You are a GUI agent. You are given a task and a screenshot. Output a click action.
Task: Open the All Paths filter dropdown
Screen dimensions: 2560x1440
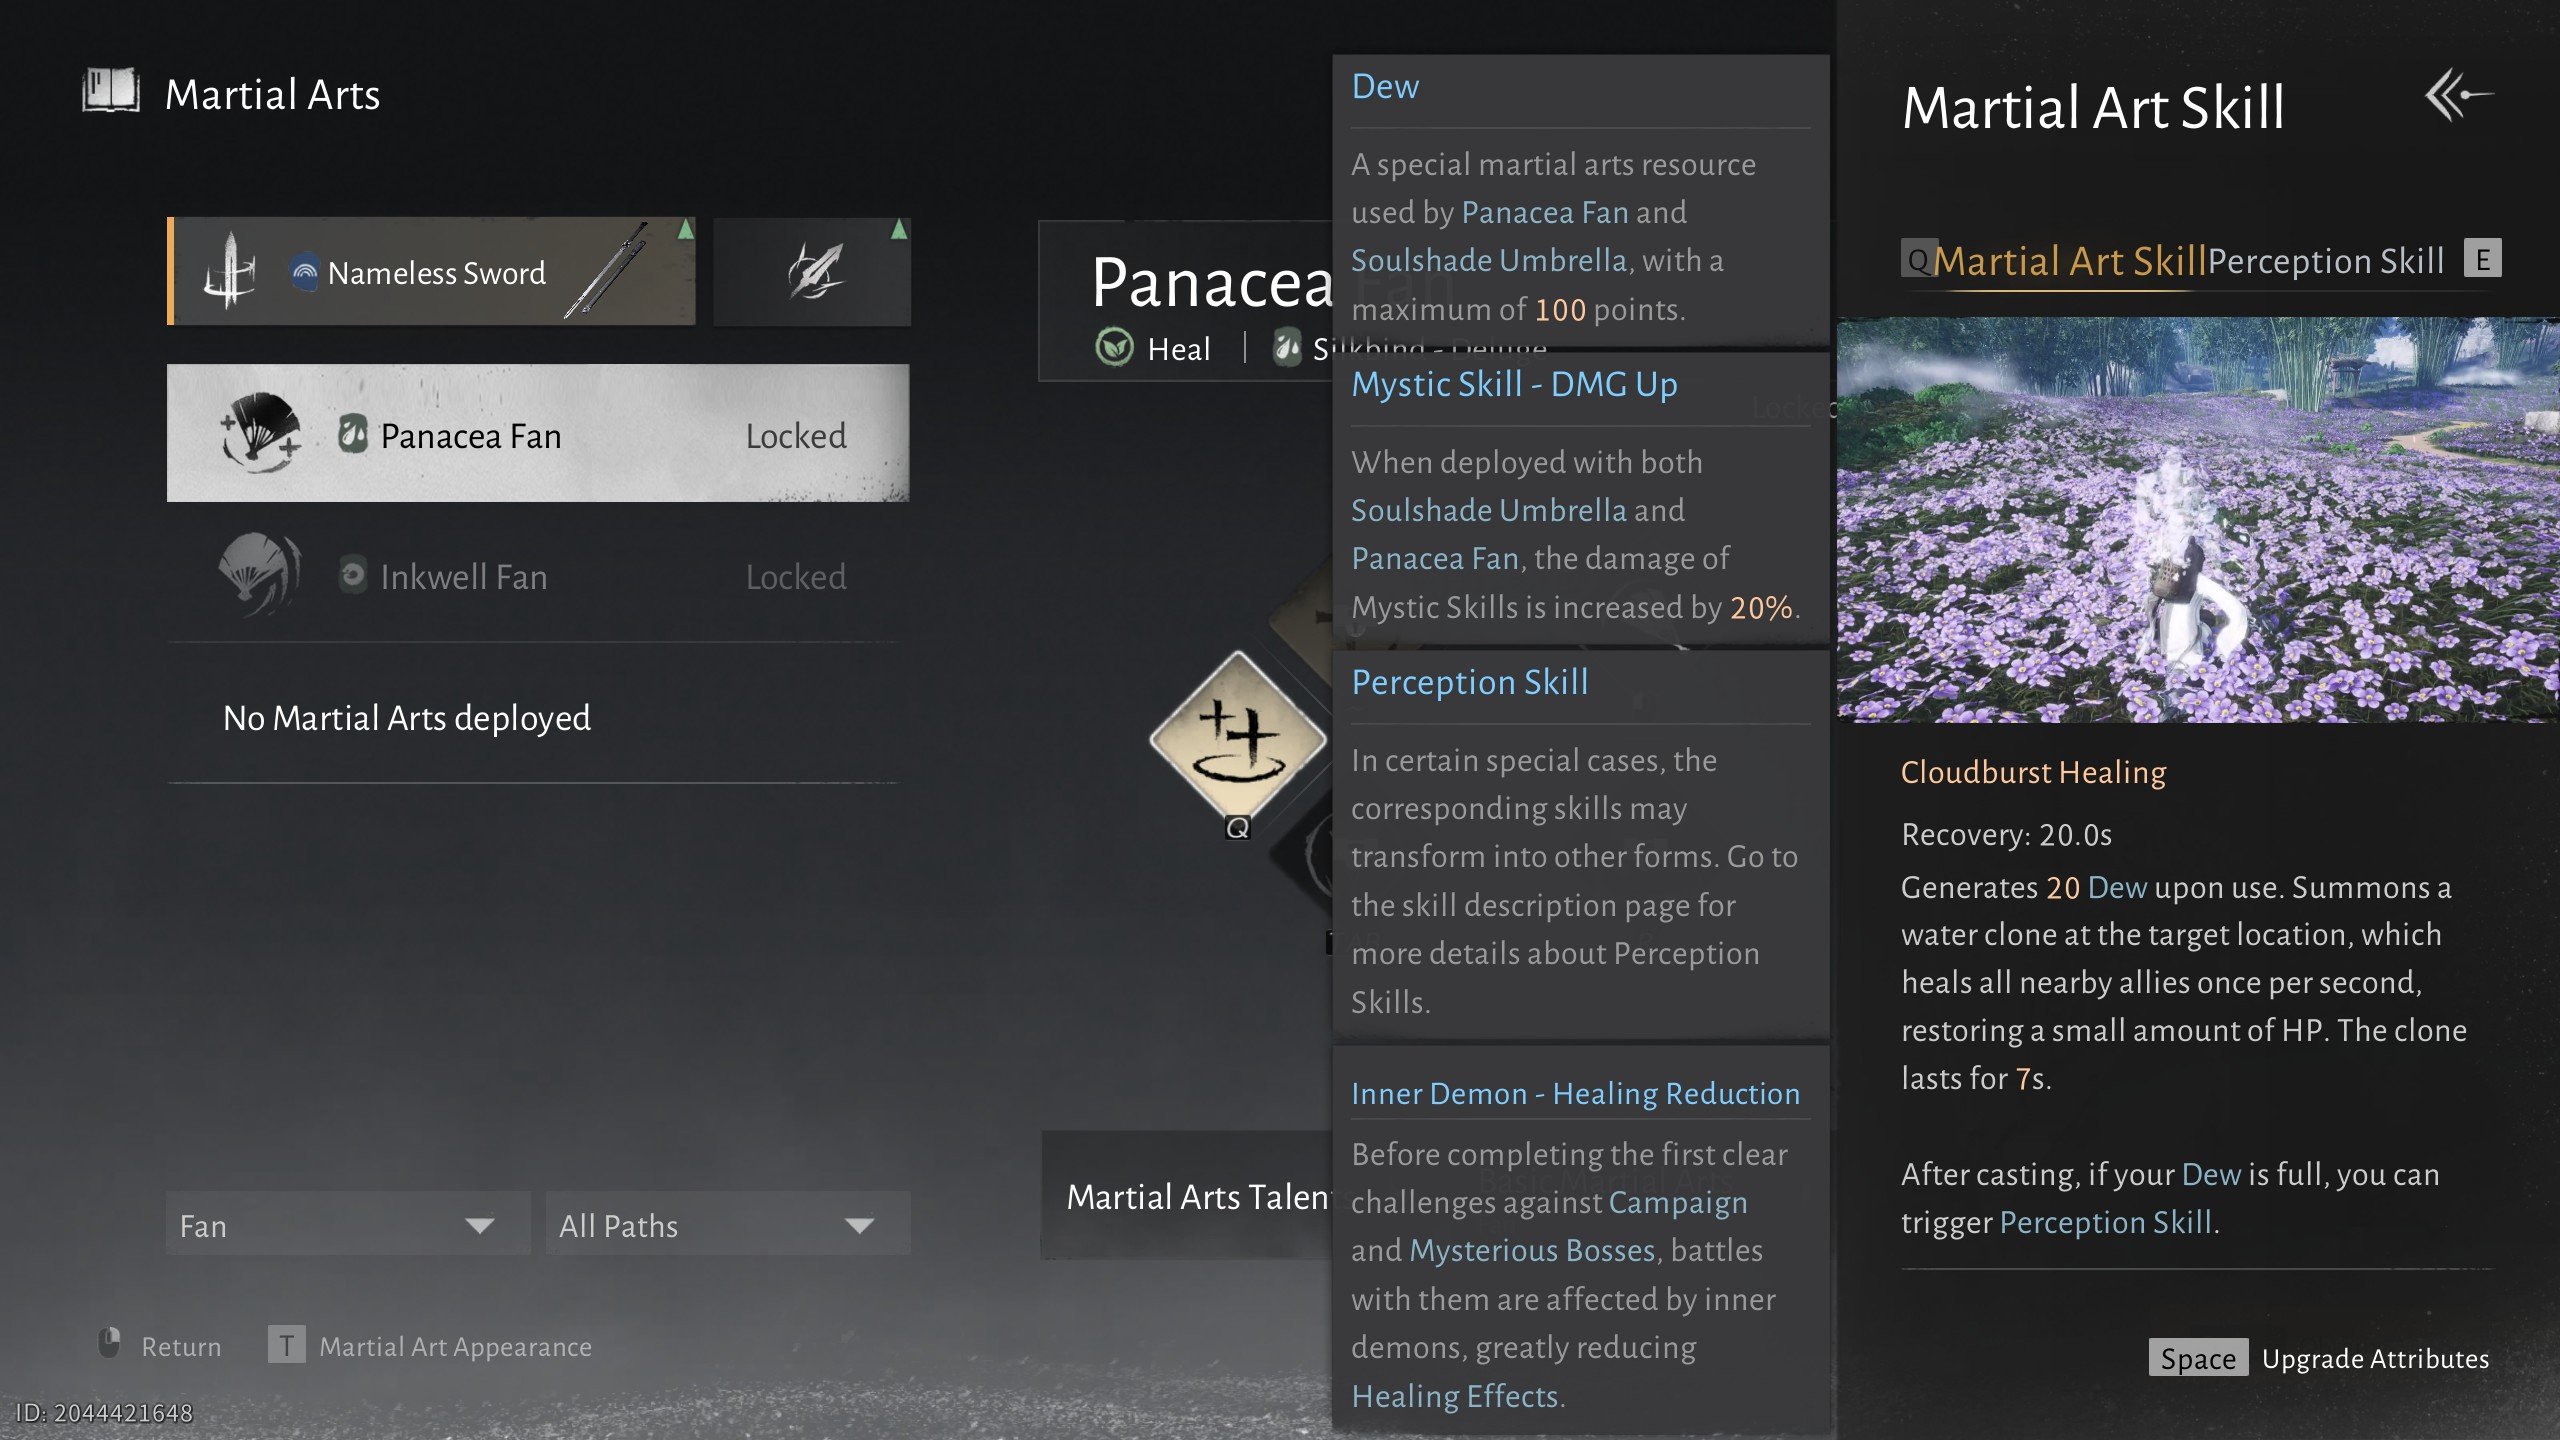(x=727, y=1224)
